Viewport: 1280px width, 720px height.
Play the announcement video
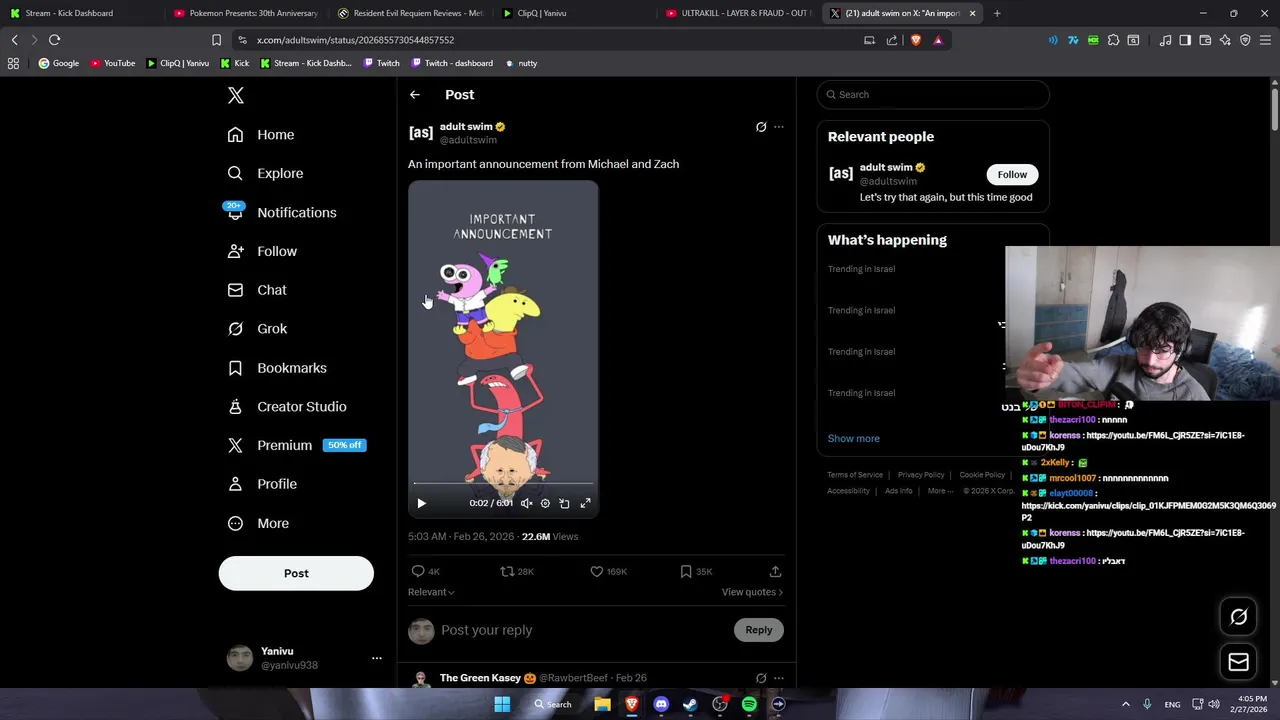[x=421, y=503]
